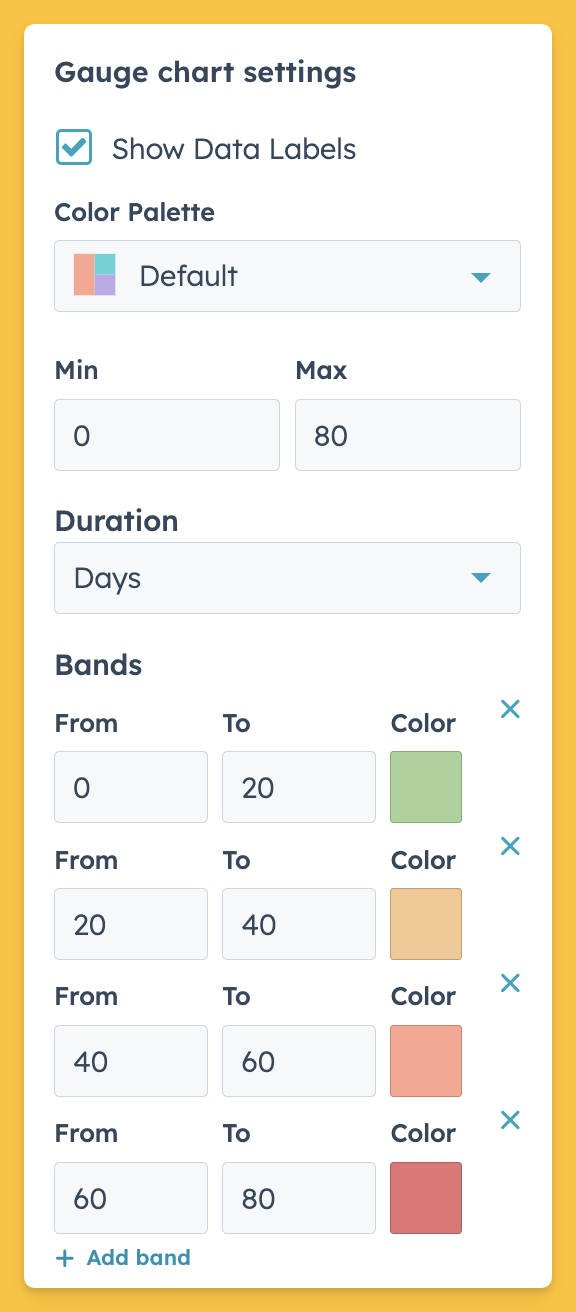Change the salmon band color swatch
The height and width of the screenshot is (1312, 576).
[x=426, y=1061]
